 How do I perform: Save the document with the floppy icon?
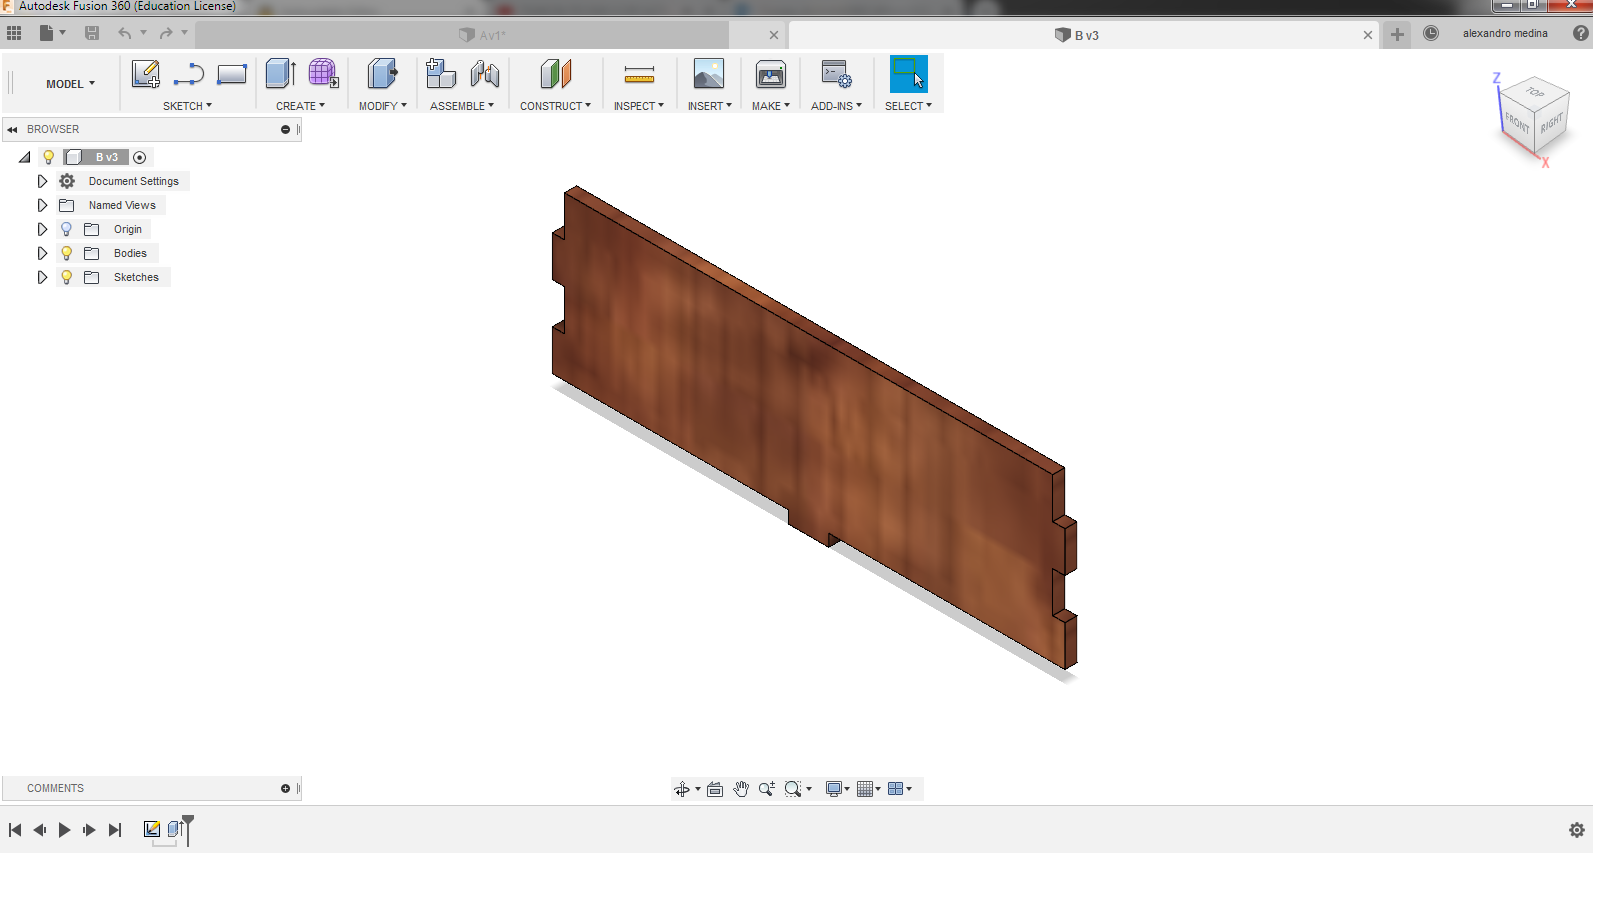(92, 33)
